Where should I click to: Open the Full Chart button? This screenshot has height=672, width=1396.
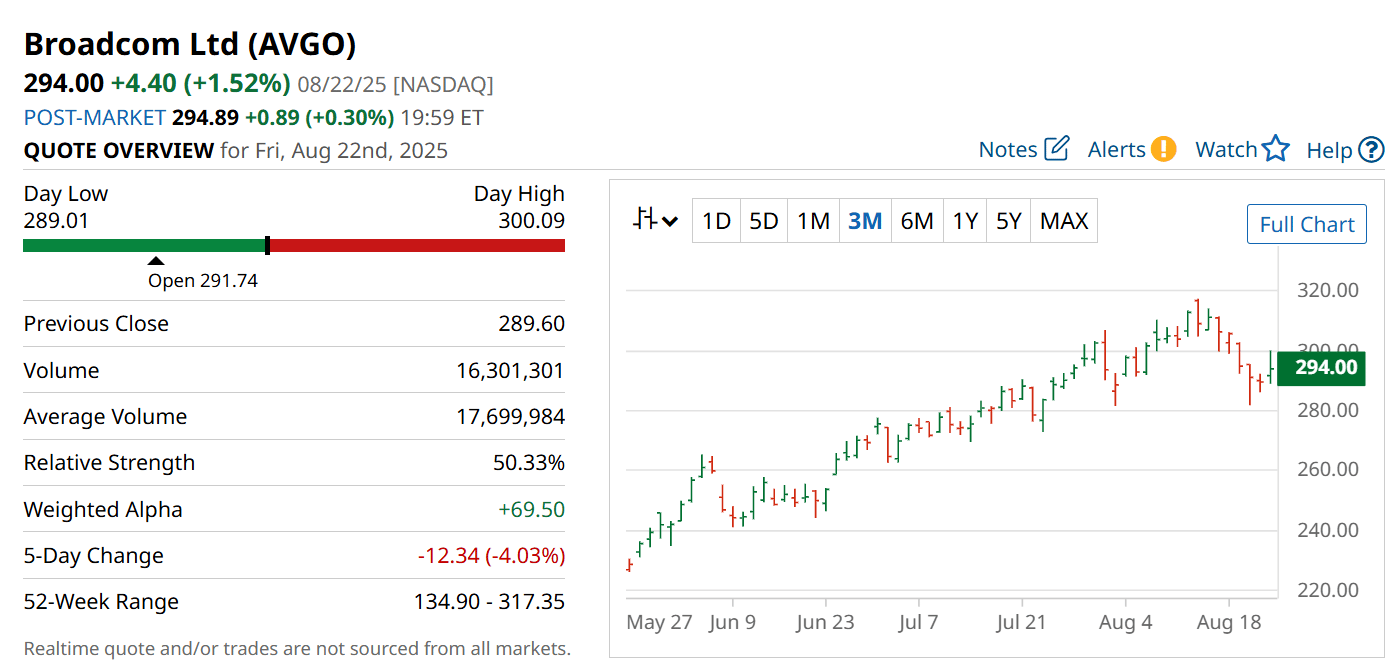pos(1307,224)
